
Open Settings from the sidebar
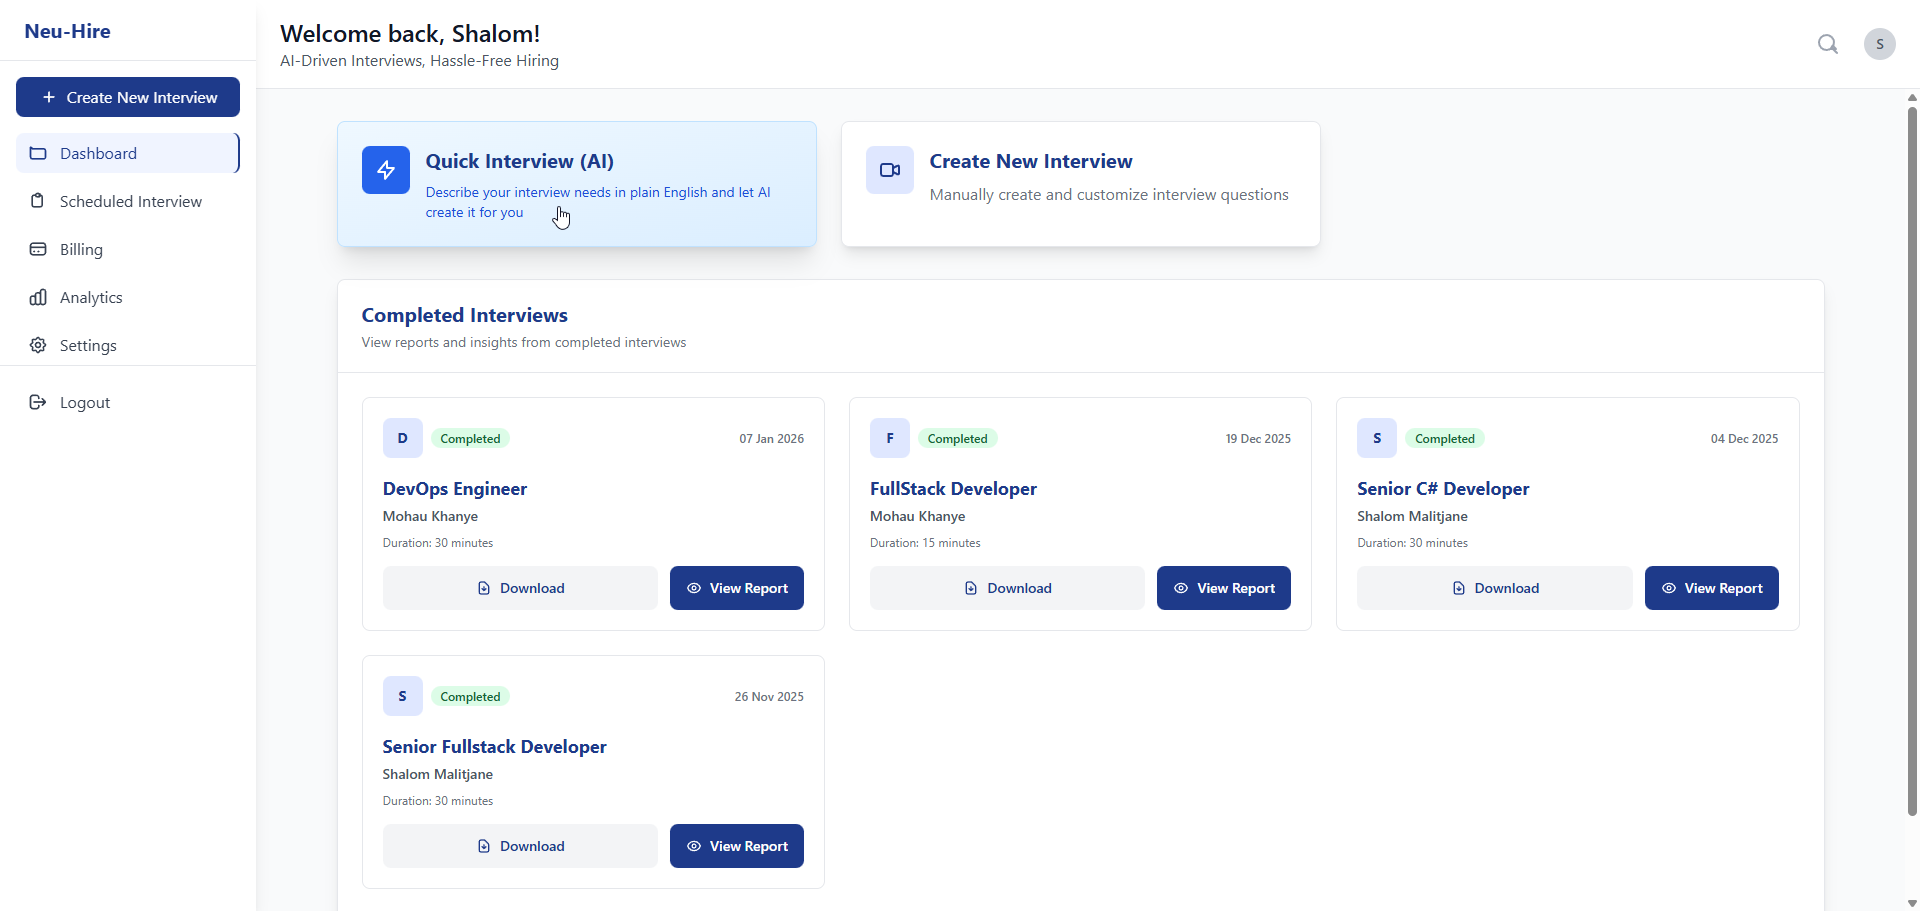(88, 345)
